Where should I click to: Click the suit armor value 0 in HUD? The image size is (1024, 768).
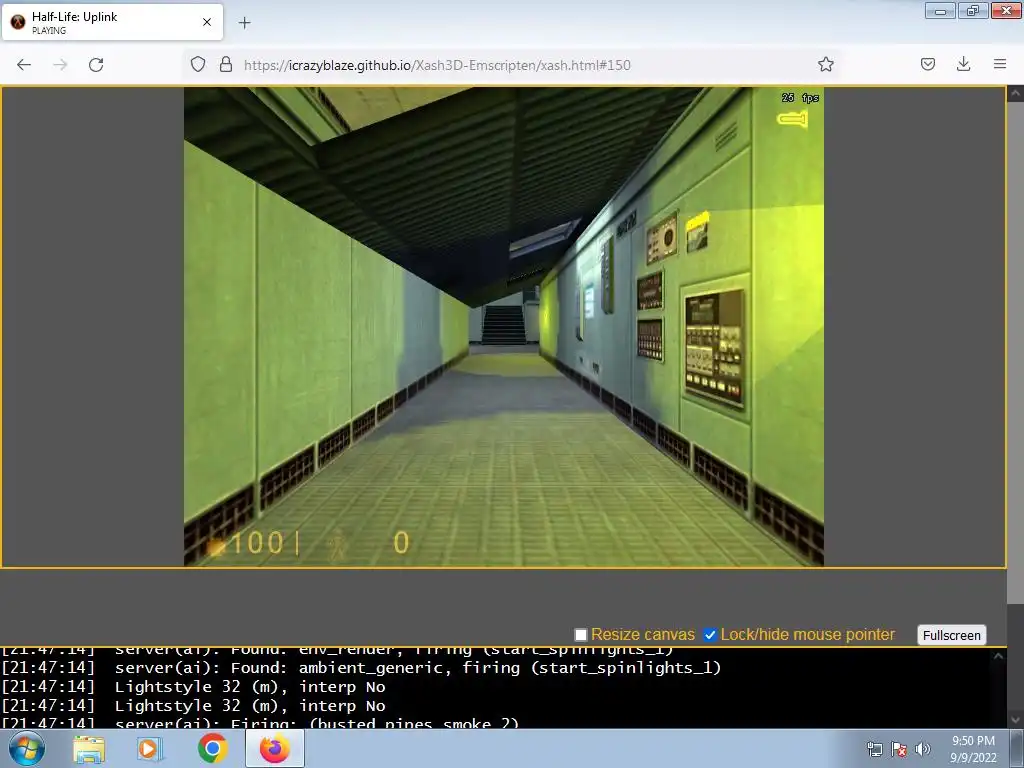[401, 543]
